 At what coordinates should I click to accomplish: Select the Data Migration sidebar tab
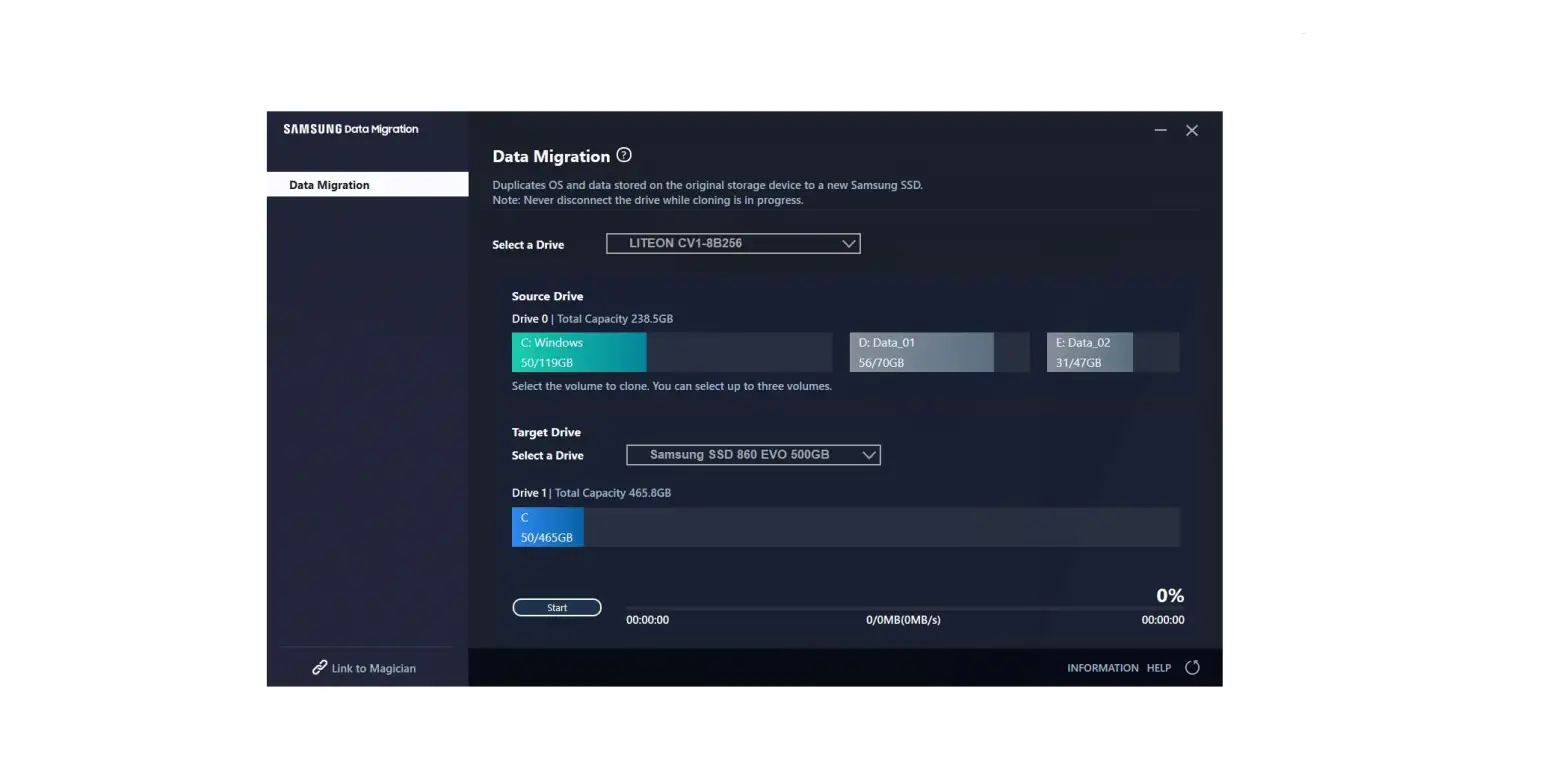[x=367, y=185]
